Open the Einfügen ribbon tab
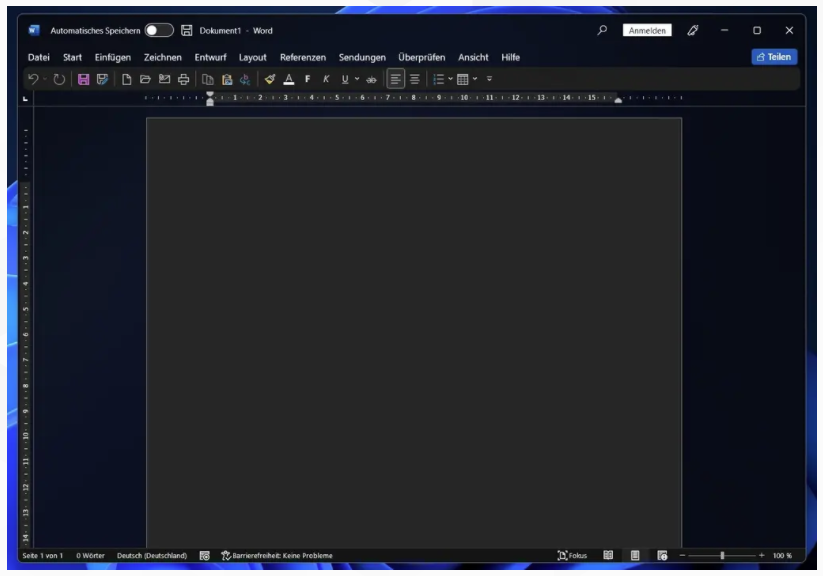The height and width of the screenshot is (576, 823). tap(113, 57)
